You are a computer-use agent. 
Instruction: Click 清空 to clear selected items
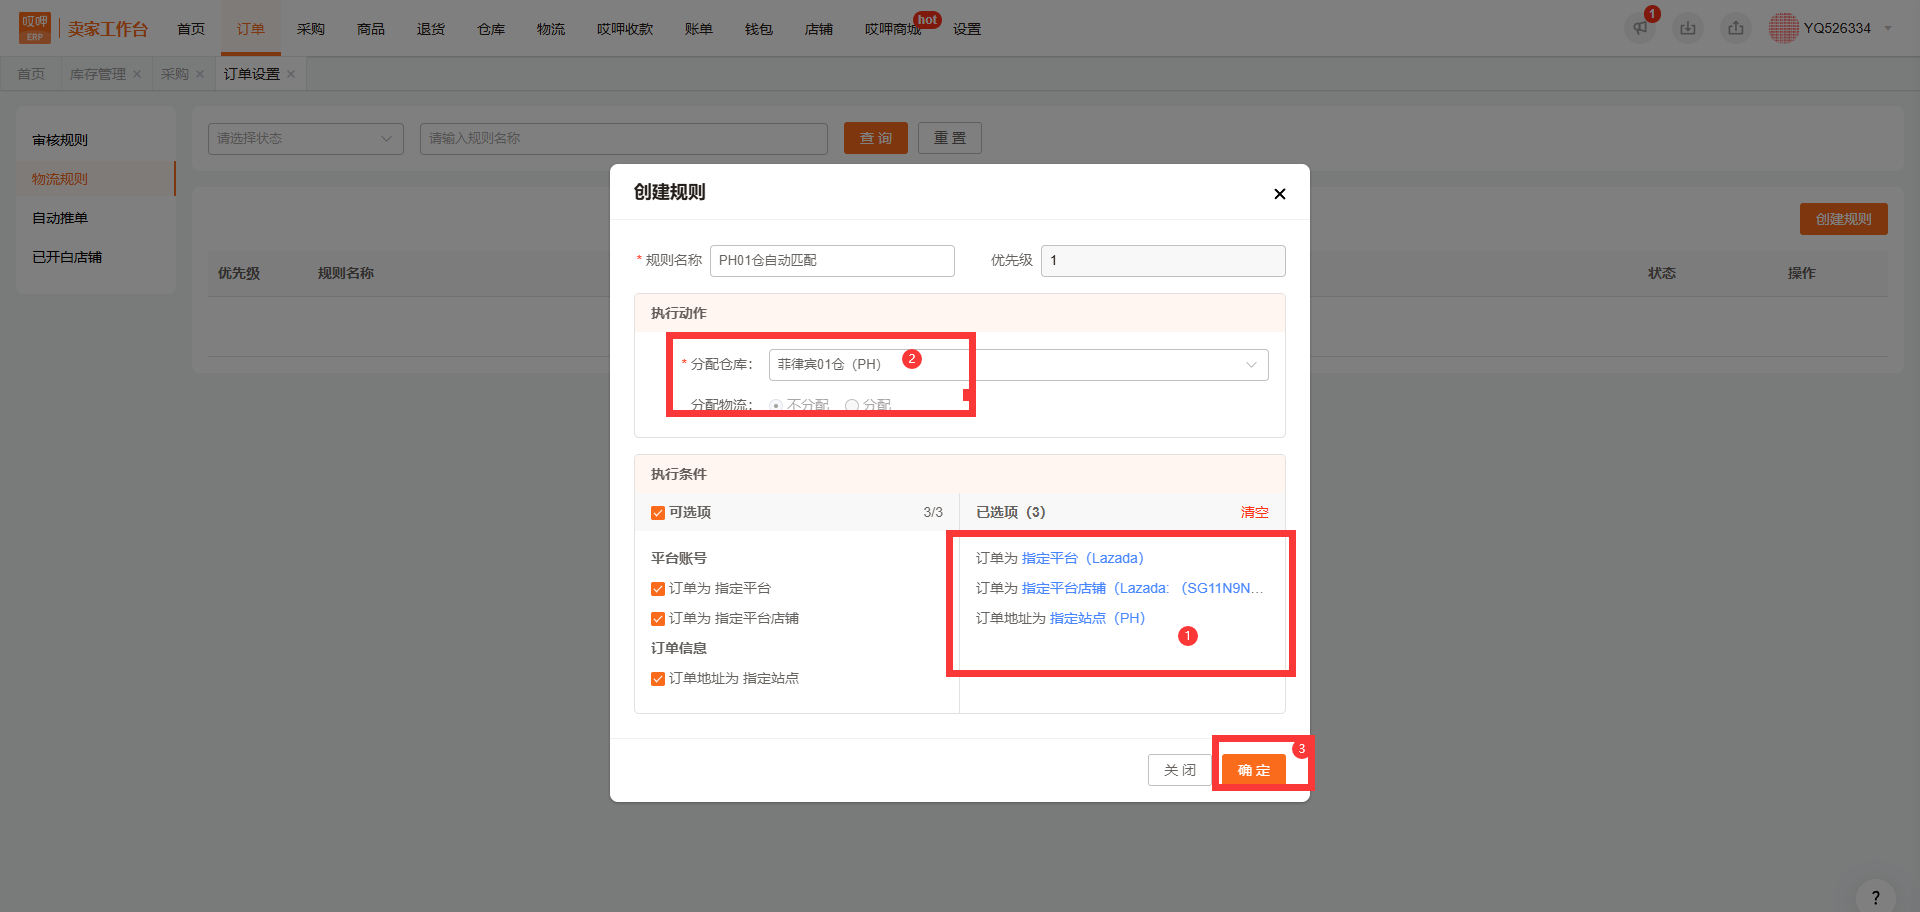pyautogui.click(x=1254, y=512)
